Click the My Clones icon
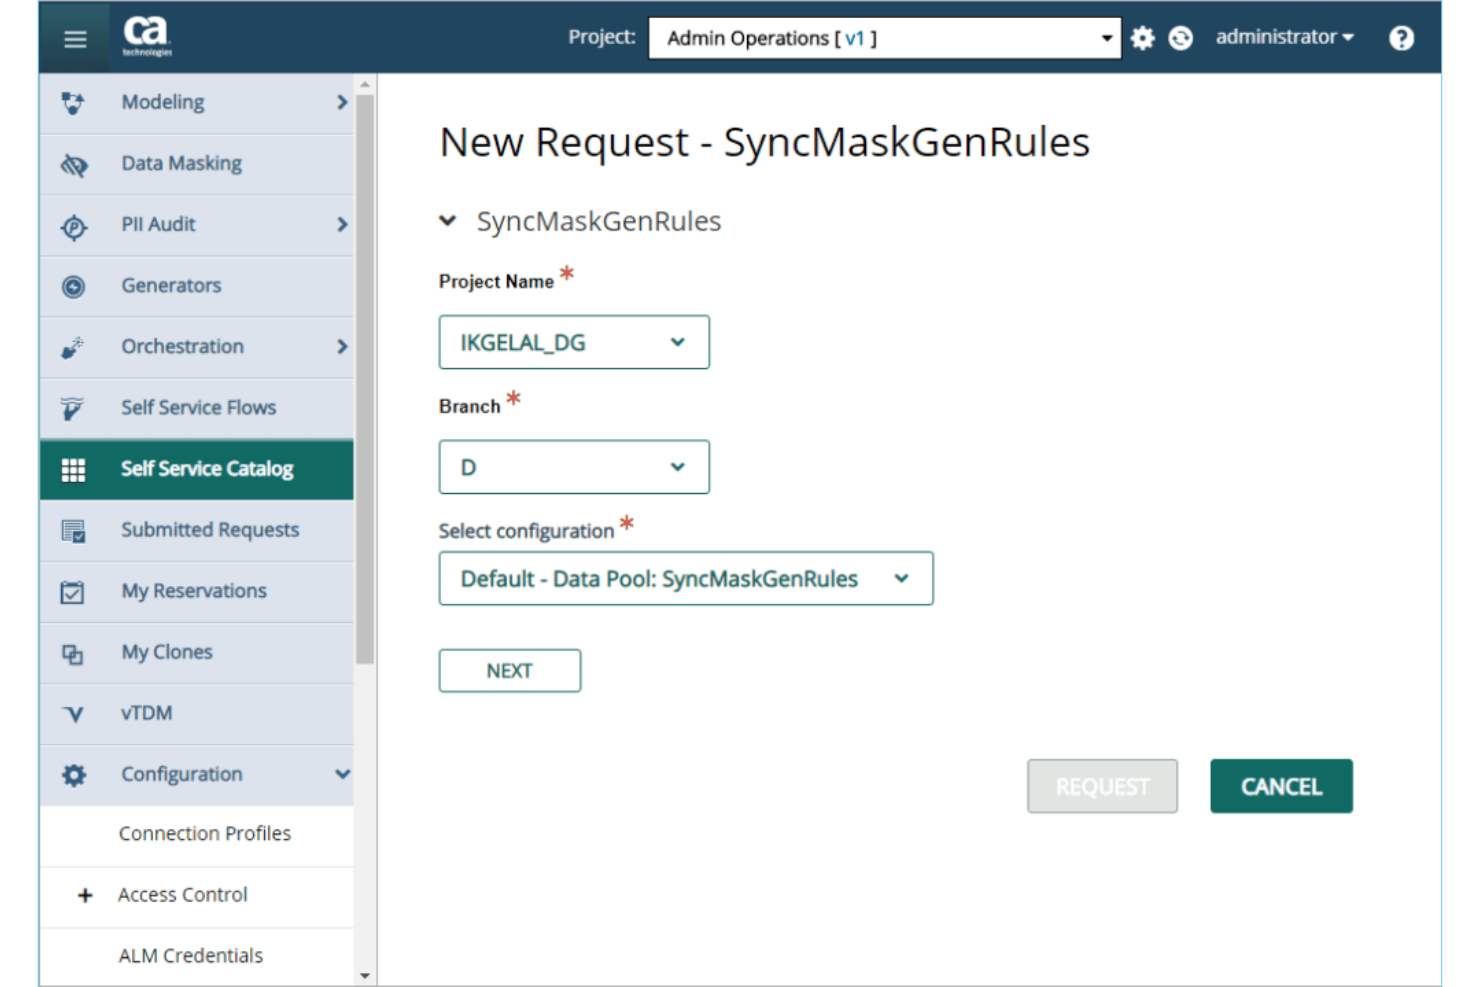 (x=72, y=654)
